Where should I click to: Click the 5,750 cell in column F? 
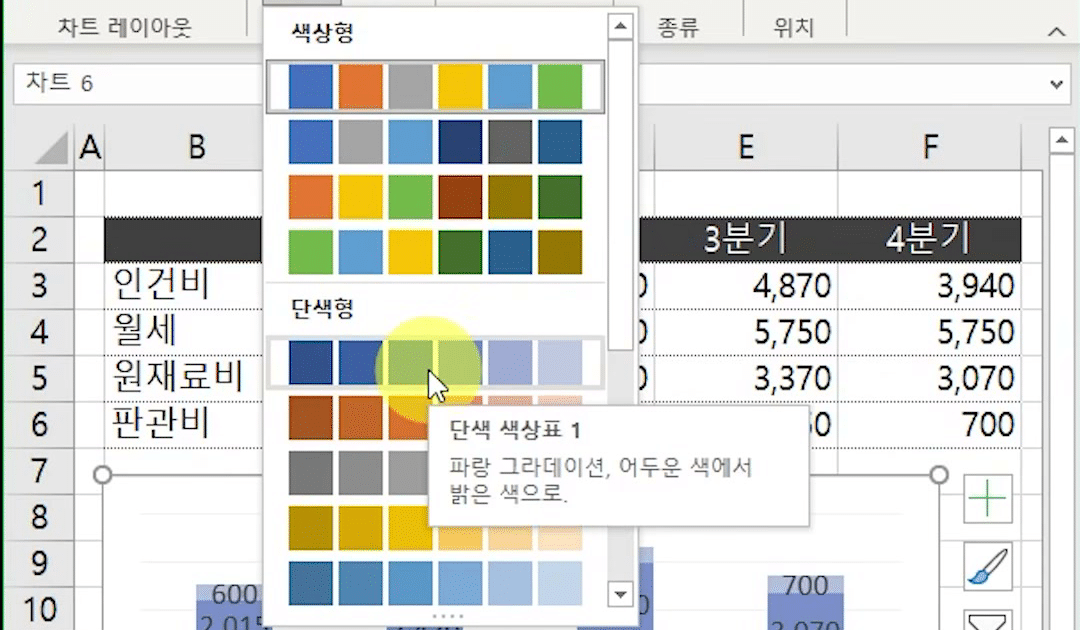coord(930,332)
